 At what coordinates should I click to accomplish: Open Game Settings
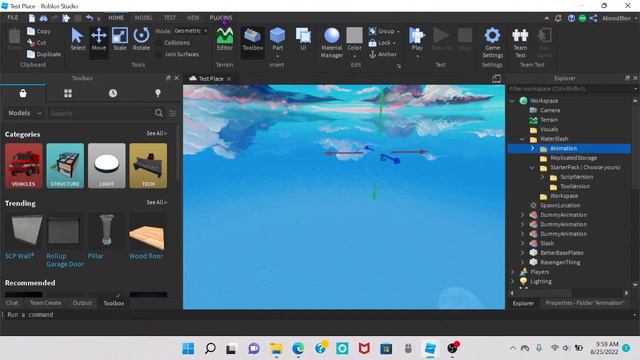click(492, 42)
